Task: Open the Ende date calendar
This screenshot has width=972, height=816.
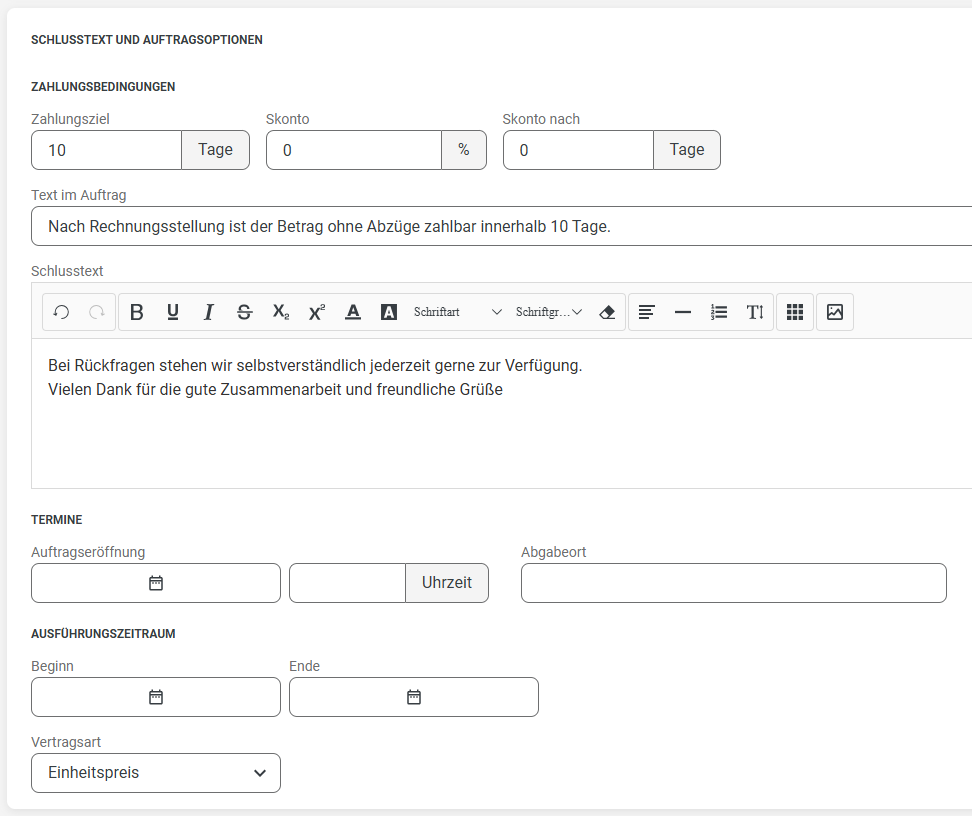Action: point(413,697)
